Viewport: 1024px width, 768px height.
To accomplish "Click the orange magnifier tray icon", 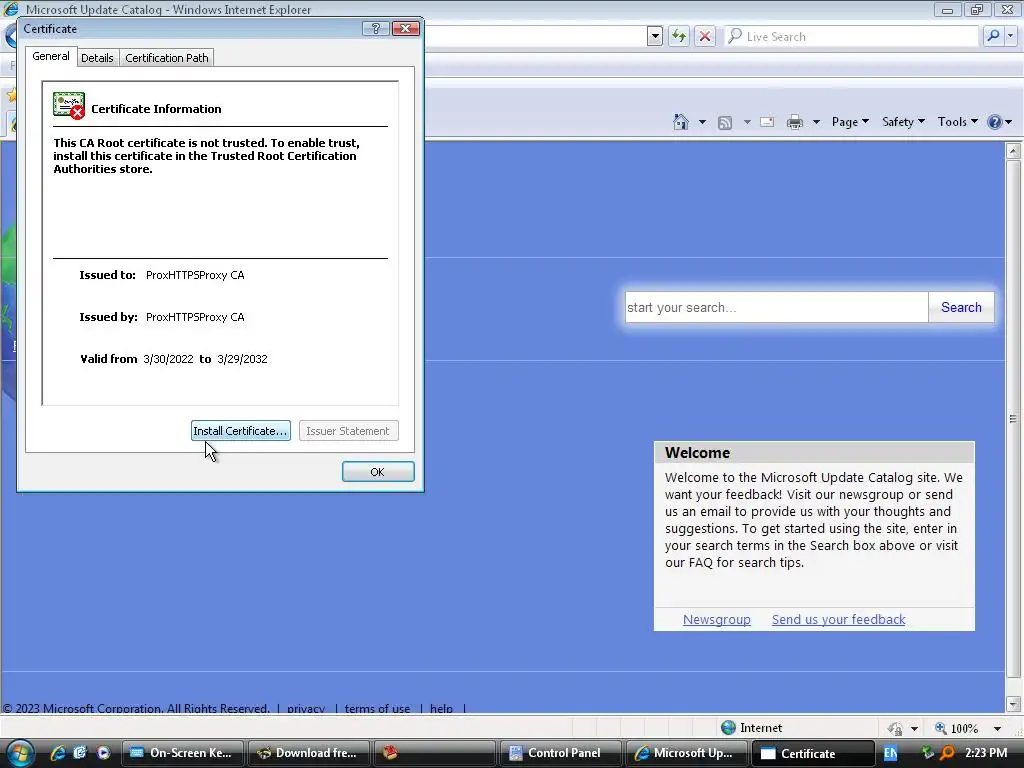I will (x=948, y=753).
